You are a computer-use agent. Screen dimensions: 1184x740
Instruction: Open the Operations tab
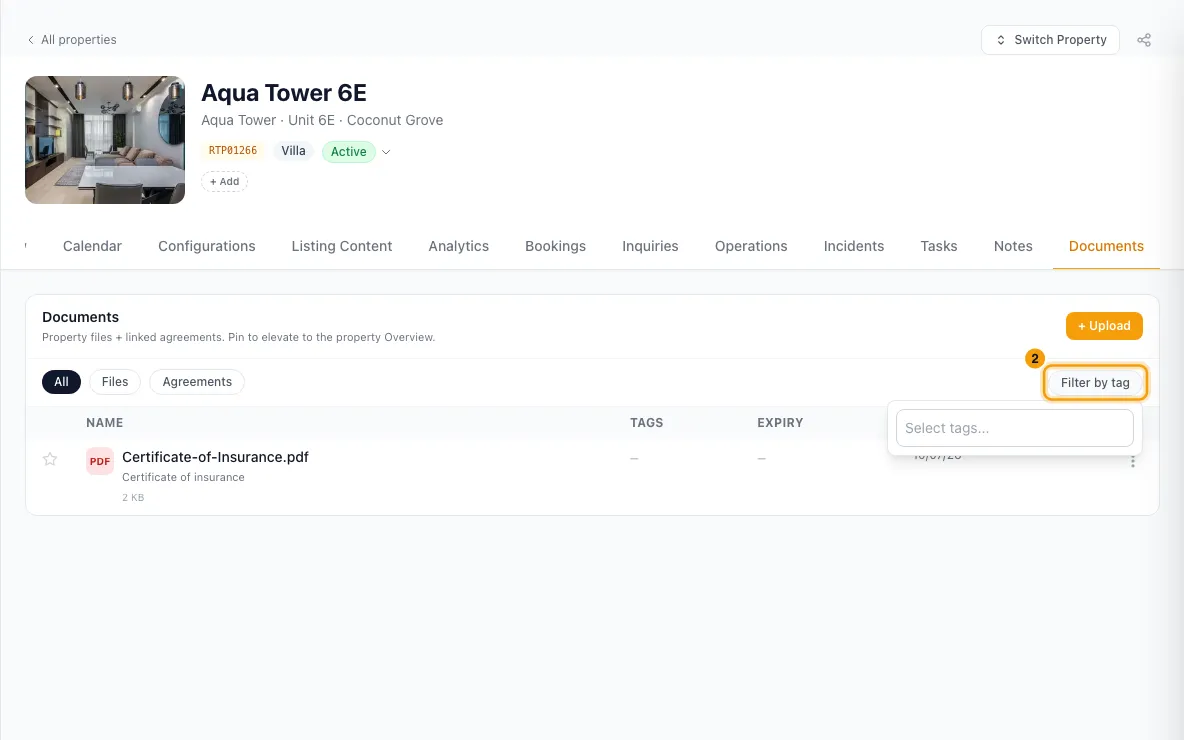click(751, 246)
